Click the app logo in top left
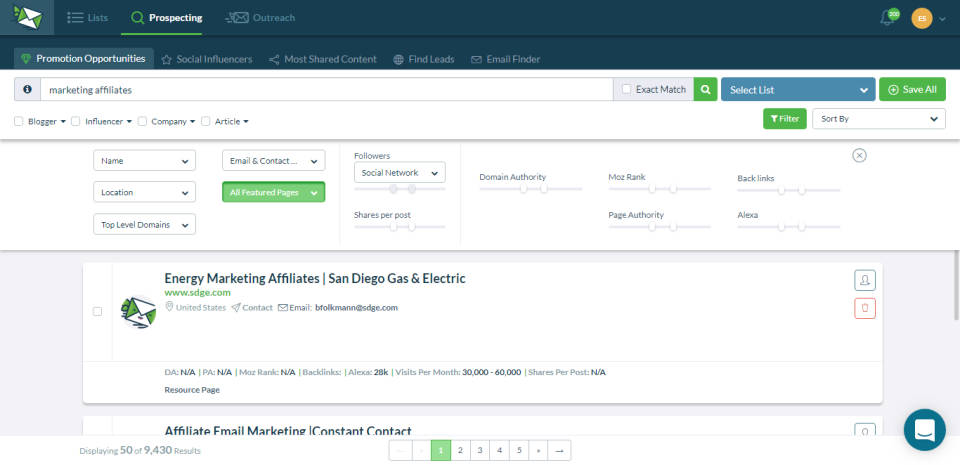Viewport: 960px width, 465px height. click(x=27, y=18)
